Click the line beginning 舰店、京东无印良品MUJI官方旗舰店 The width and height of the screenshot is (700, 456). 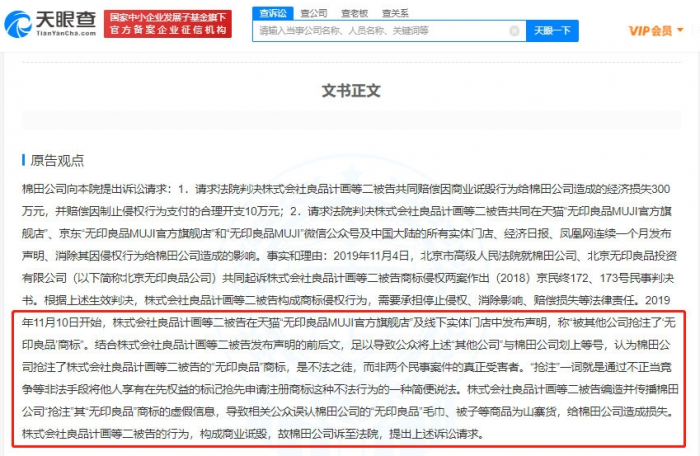click(347, 234)
